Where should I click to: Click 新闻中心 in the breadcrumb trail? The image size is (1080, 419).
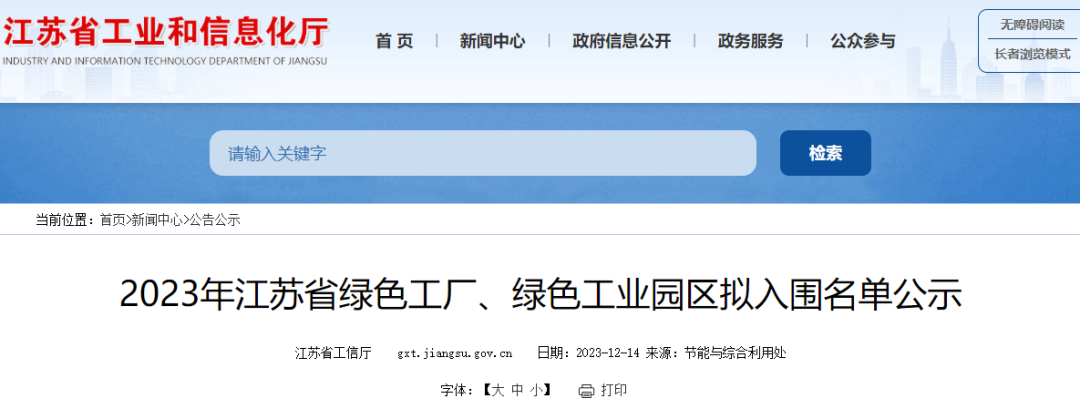click(x=156, y=220)
